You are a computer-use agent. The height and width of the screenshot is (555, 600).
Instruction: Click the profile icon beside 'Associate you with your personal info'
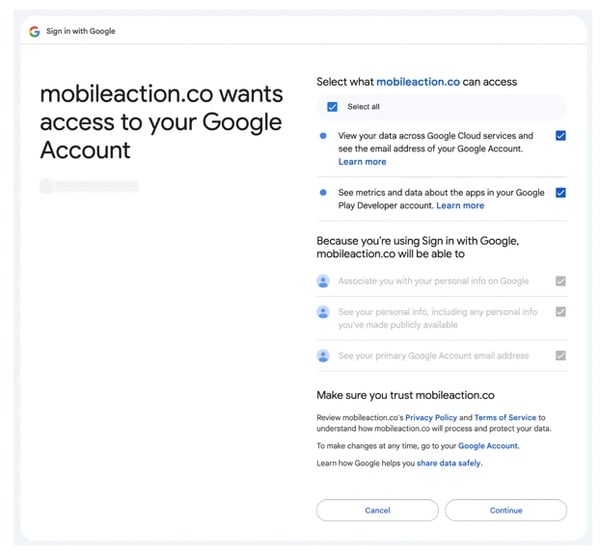click(323, 281)
